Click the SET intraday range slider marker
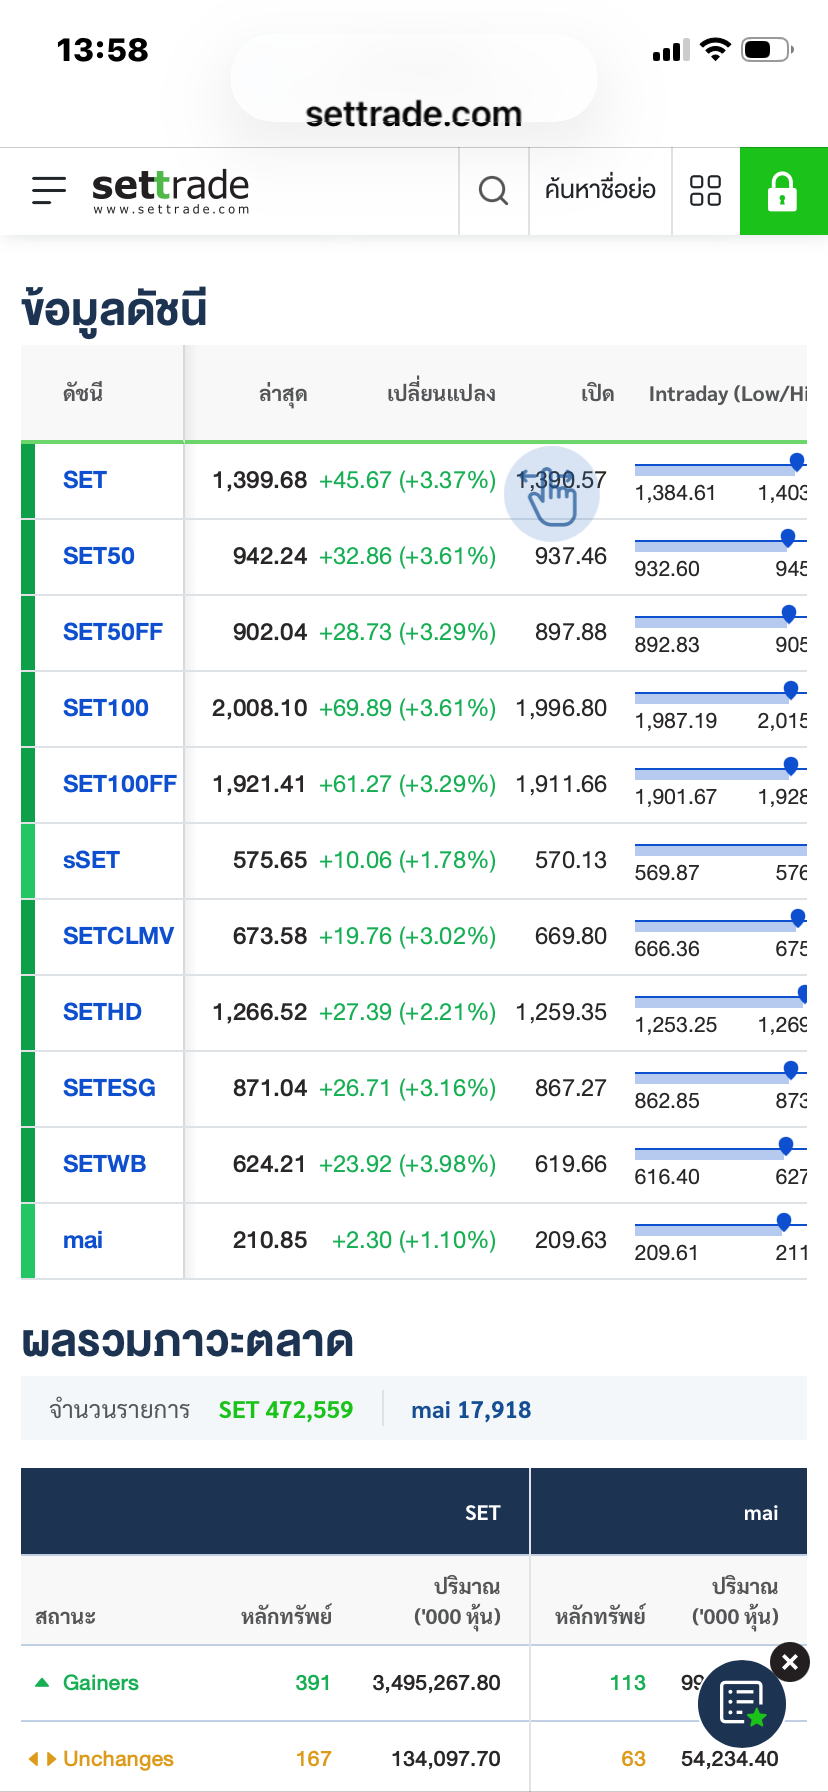 tap(797, 461)
